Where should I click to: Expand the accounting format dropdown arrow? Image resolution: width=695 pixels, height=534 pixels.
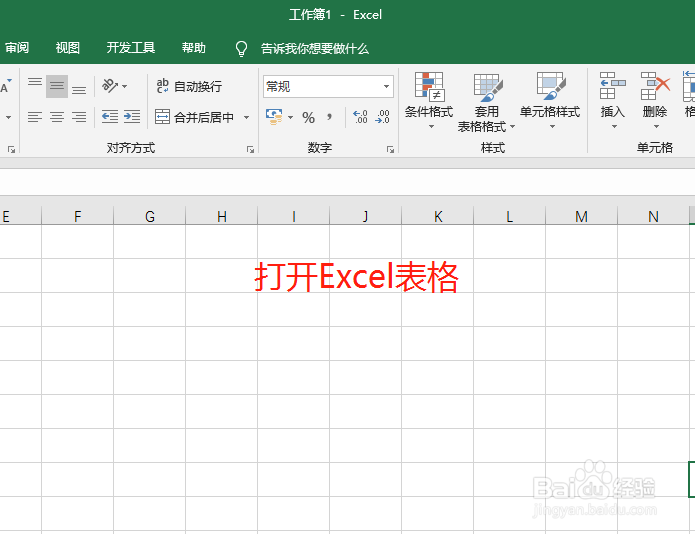tap(290, 117)
